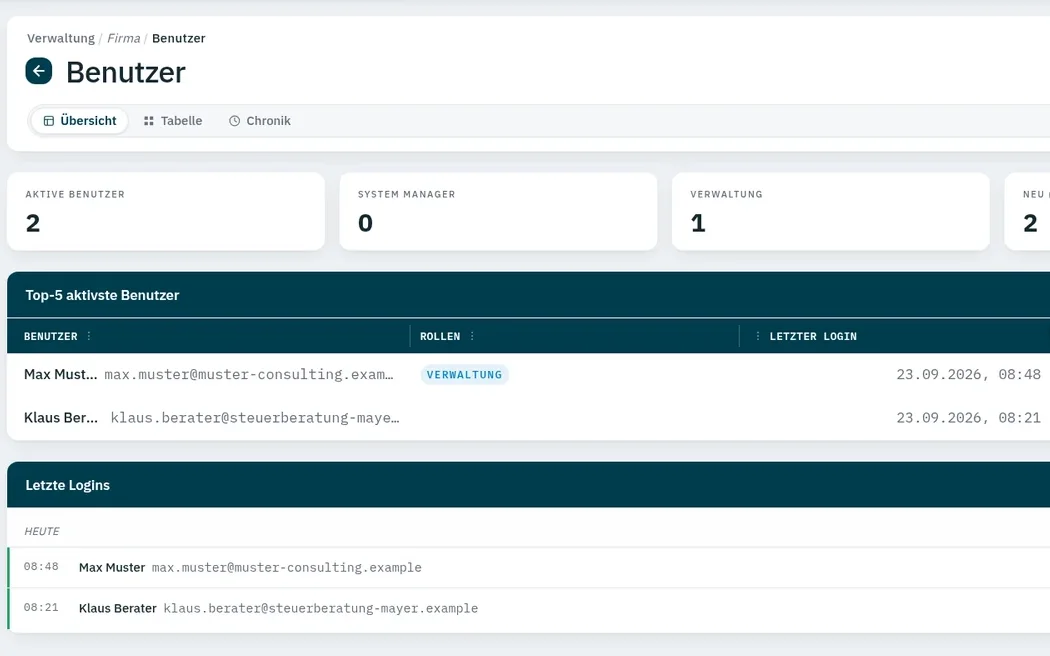Select the Klaus Ber... user name cell
The width and height of the screenshot is (1050, 656).
coord(61,418)
